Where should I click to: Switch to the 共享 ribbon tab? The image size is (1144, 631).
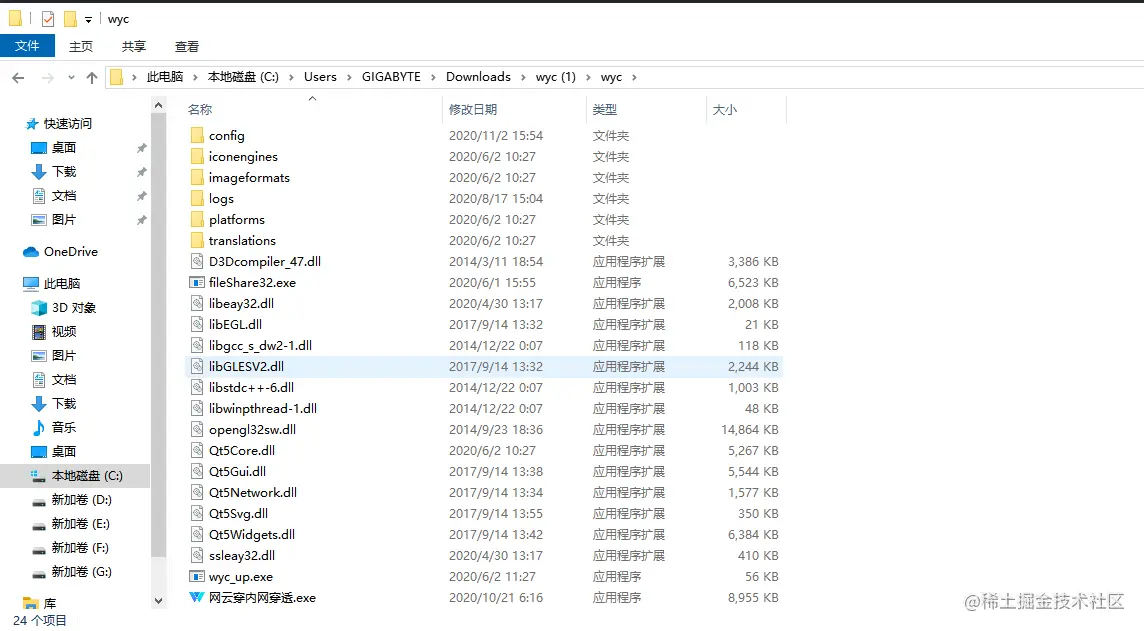(133, 45)
